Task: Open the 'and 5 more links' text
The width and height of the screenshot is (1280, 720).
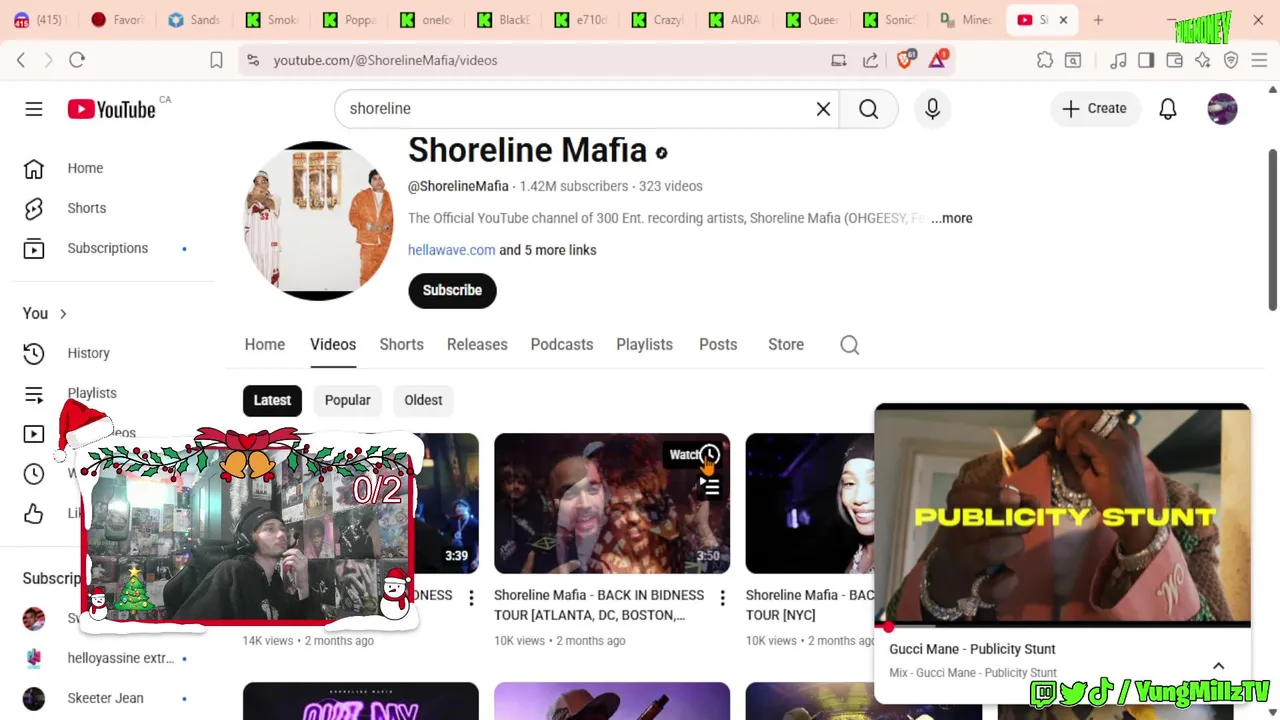Action: pyautogui.click(x=548, y=250)
